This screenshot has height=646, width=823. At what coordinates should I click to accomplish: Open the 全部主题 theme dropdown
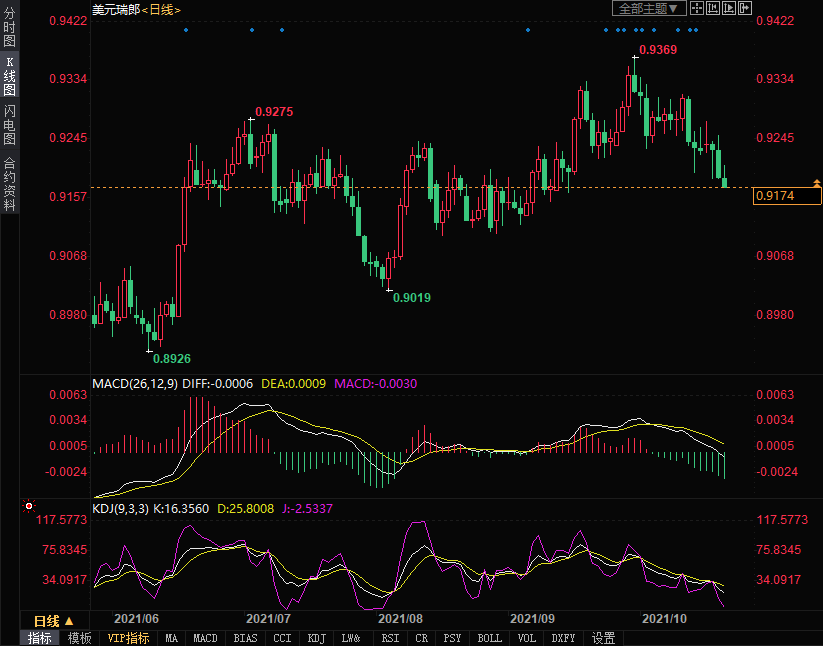tap(648, 8)
